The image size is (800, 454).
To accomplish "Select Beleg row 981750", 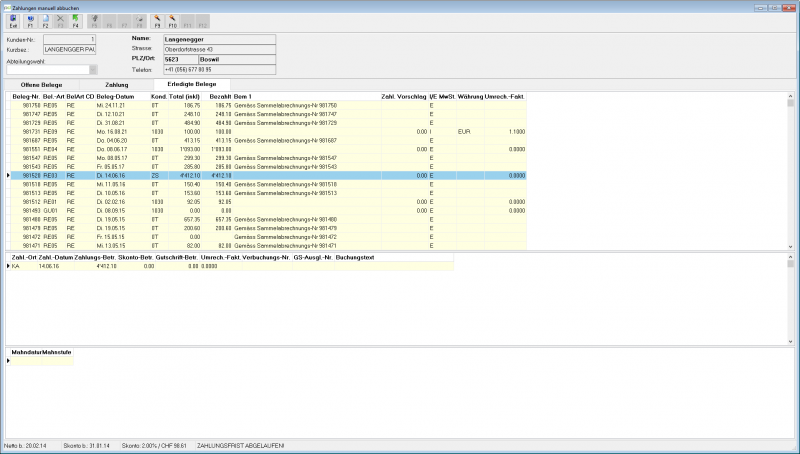I will pos(268,106).
